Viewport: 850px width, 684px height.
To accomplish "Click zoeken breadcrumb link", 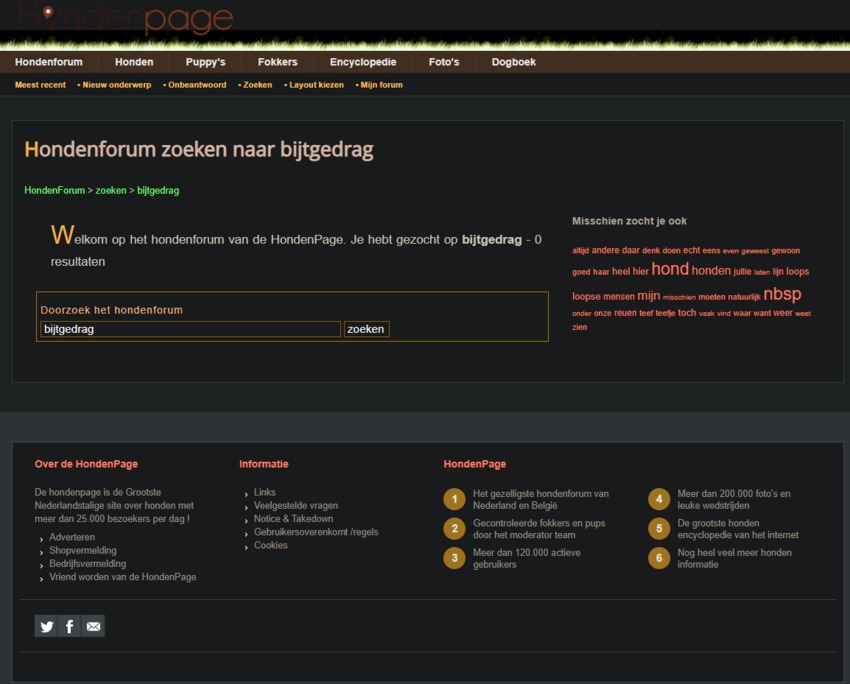I will pos(111,190).
